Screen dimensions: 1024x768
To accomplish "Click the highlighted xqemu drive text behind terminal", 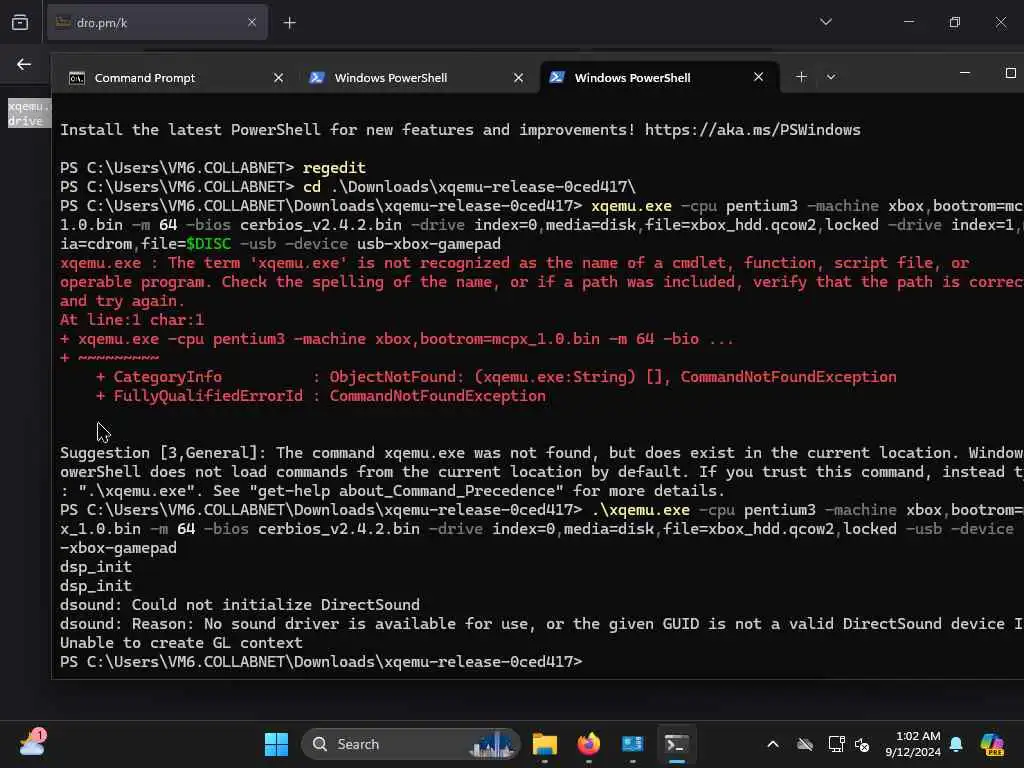I will [x=27, y=114].
